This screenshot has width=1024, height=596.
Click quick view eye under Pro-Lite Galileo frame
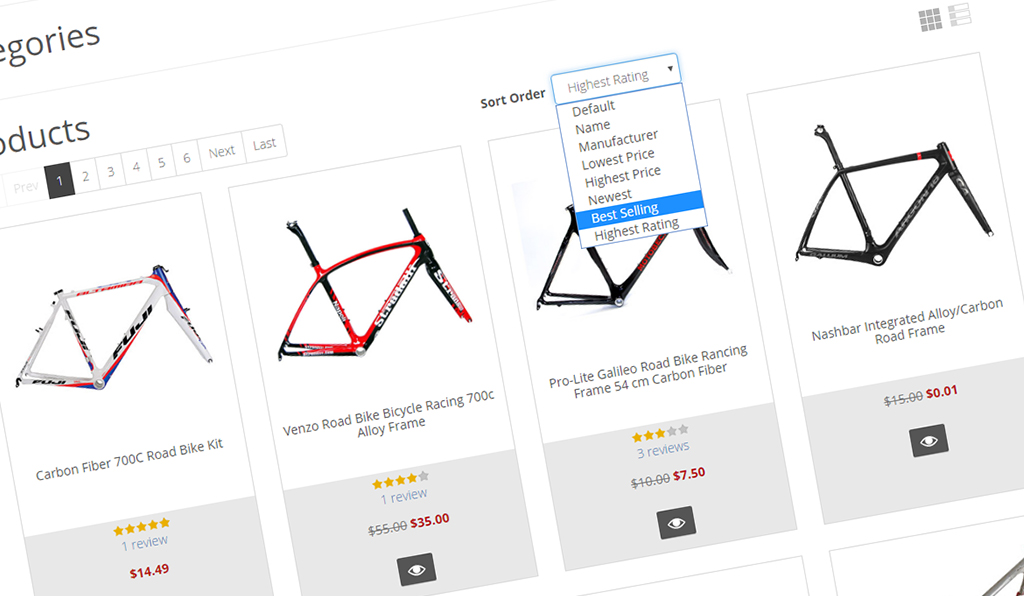(676, 523)
